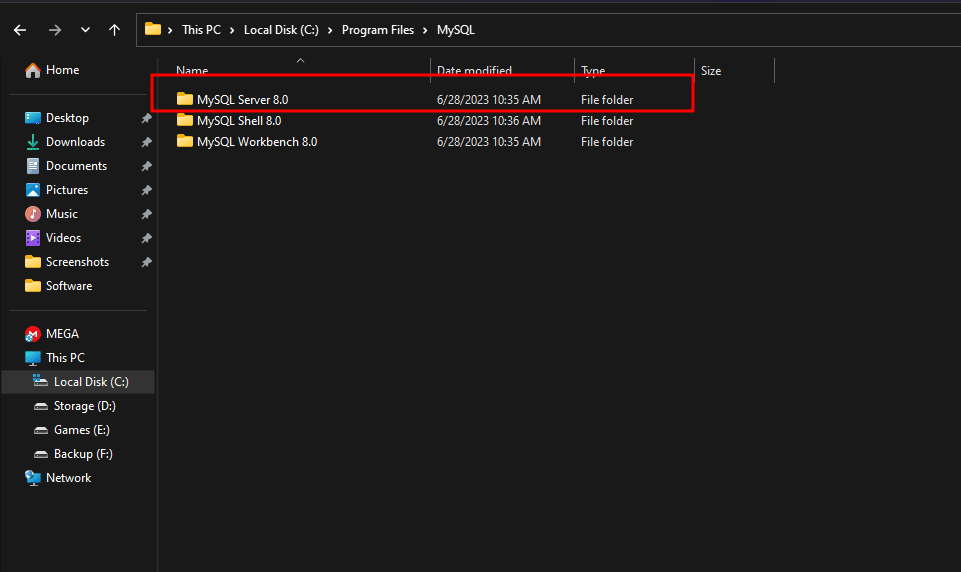The height and width of the screenshot is (572, 961).
Task: Click the Screenshots folder icon
Action: [32, 262]
